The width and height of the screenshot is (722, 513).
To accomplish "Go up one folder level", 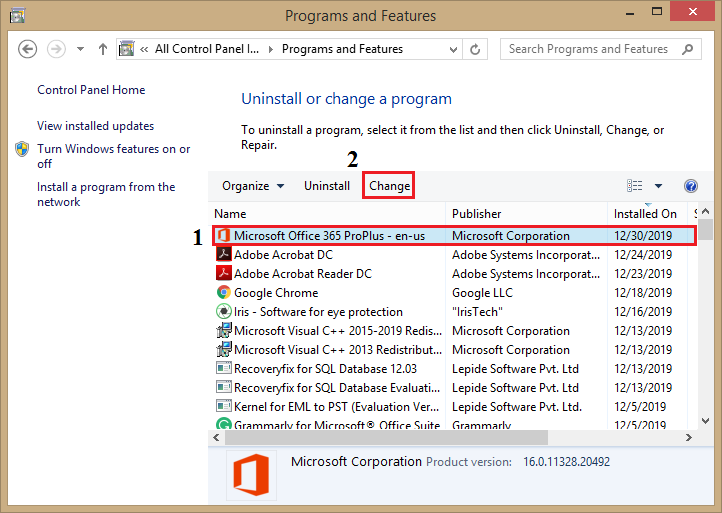I will coord(103,49).
